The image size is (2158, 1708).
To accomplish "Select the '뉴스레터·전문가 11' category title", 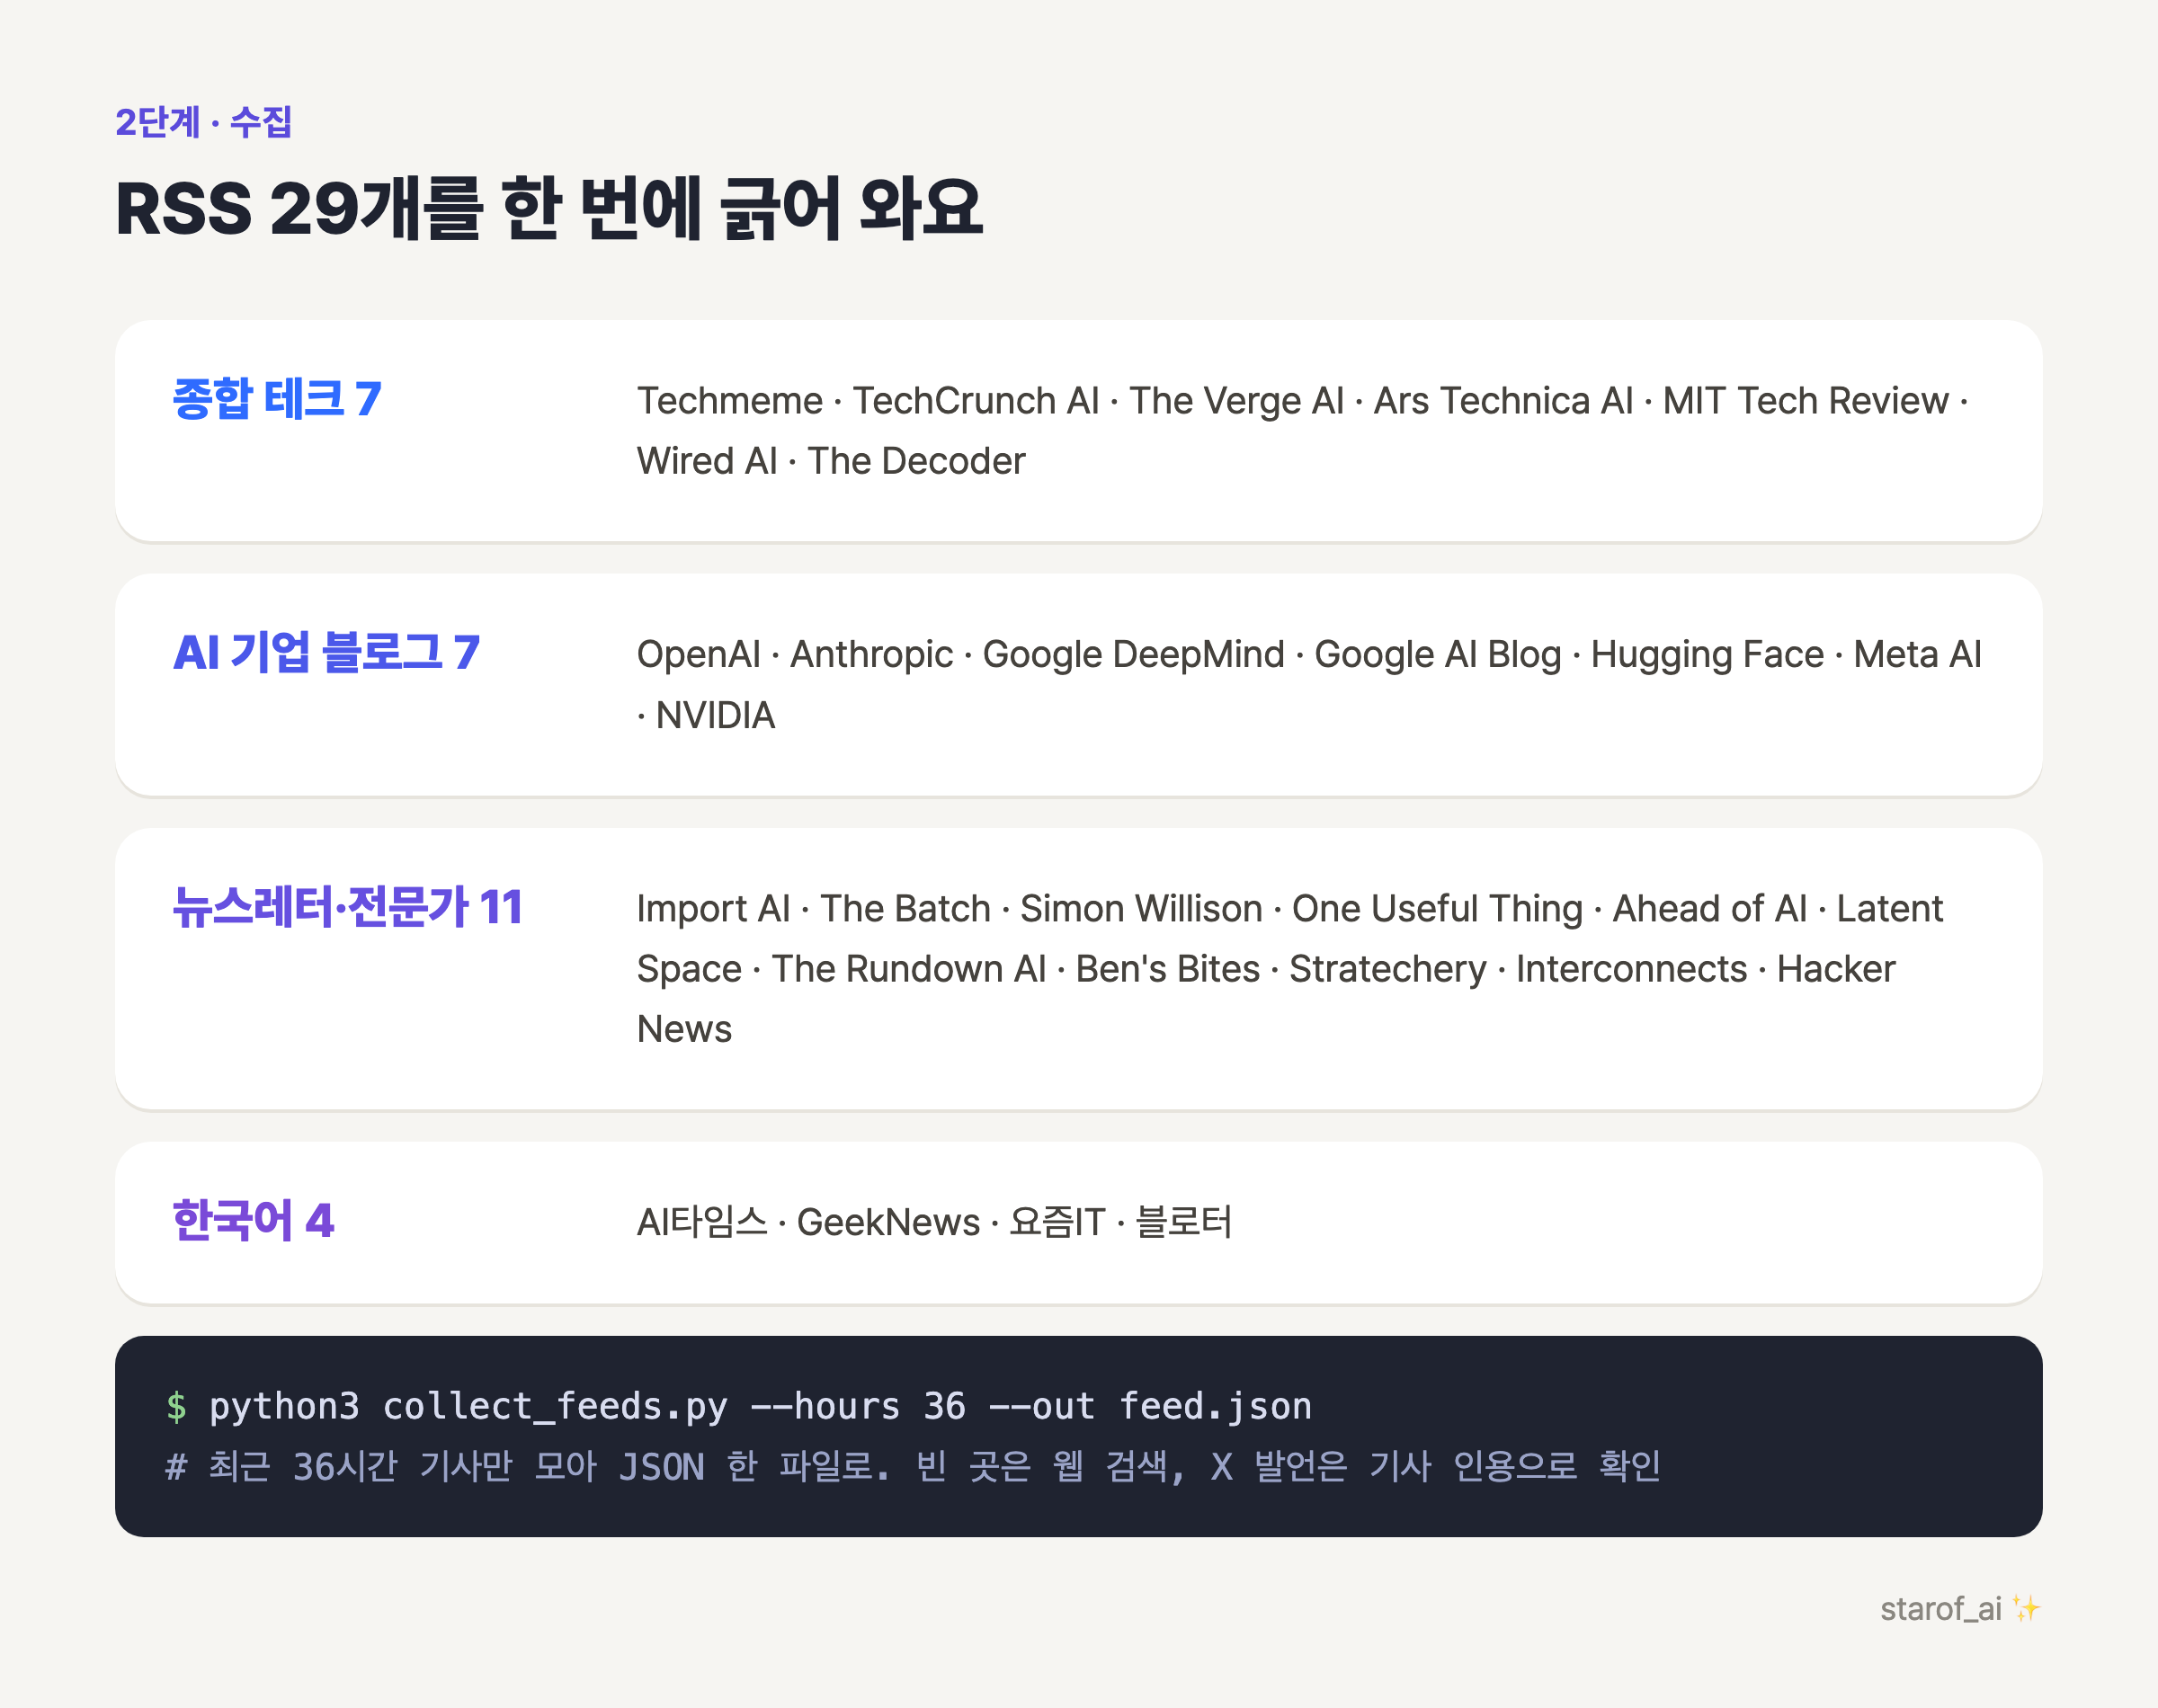I will coord(348,907).
